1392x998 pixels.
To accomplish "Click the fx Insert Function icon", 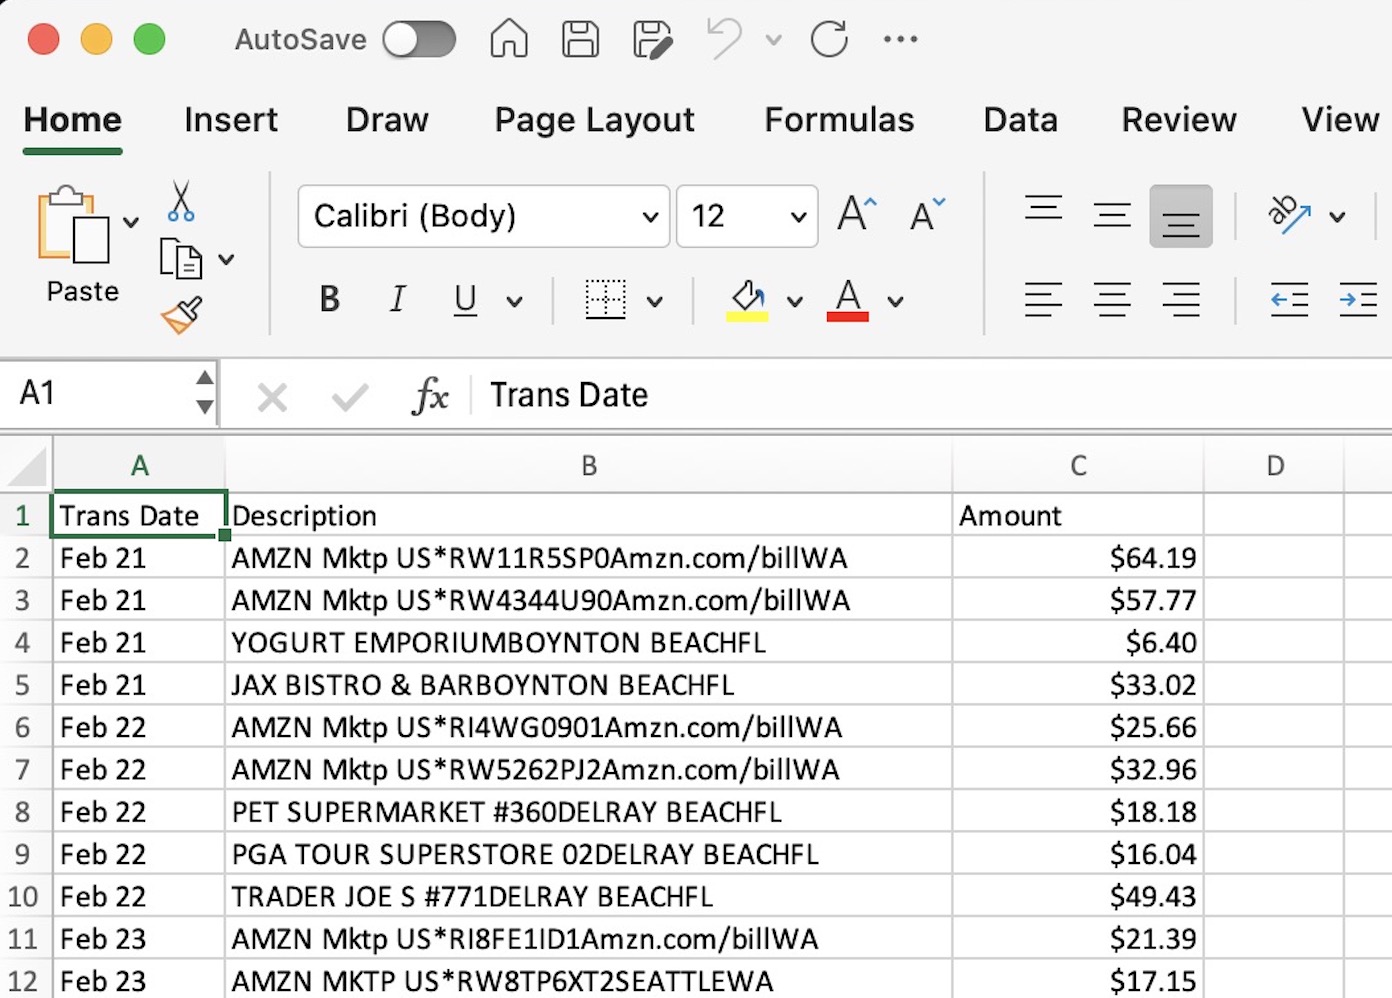I will coord(430,396).
